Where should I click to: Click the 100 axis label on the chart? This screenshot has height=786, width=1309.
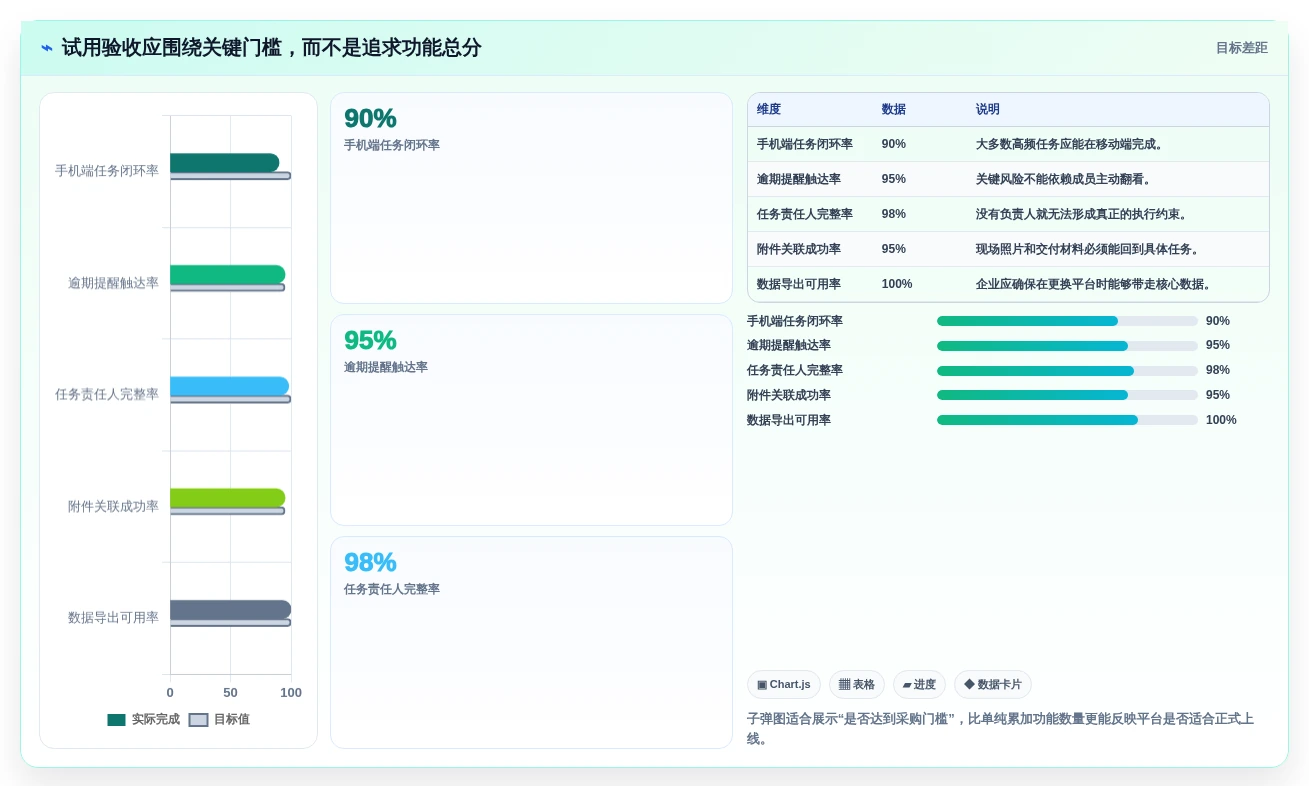(x=291, y=693)
